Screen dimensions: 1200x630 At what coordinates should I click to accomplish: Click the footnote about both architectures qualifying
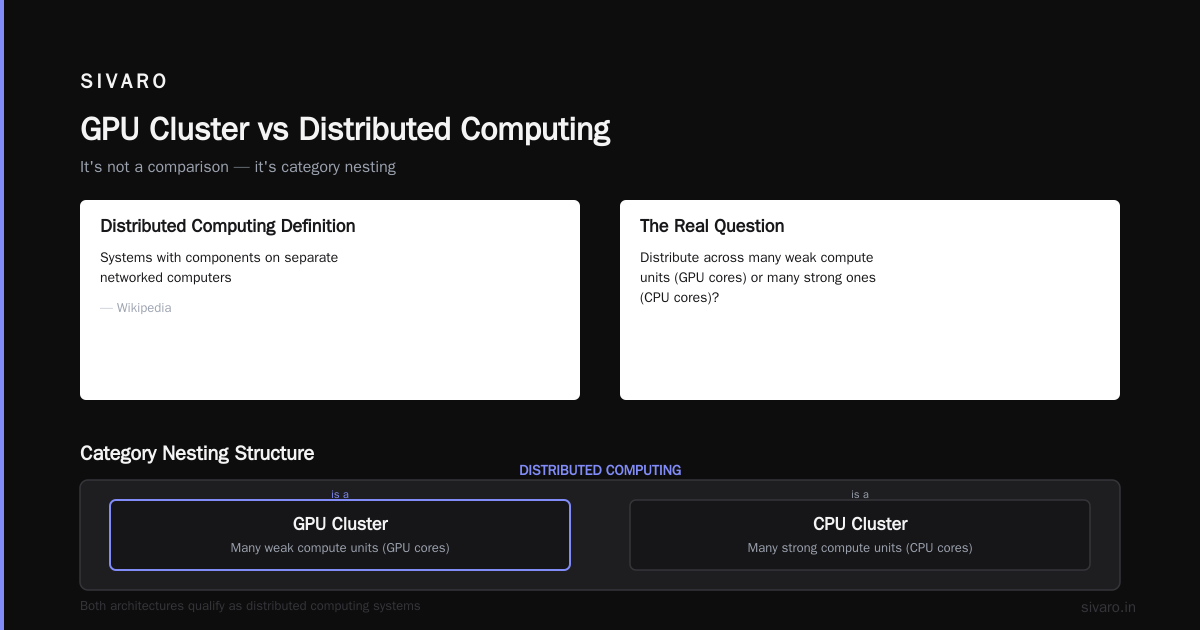250,606
